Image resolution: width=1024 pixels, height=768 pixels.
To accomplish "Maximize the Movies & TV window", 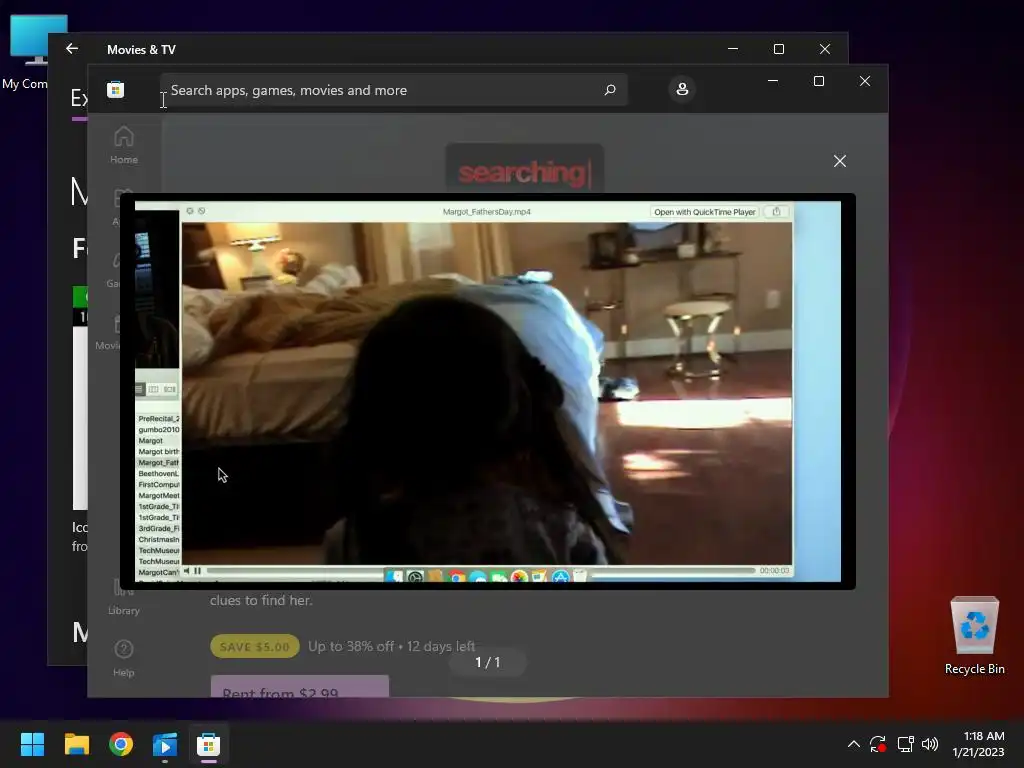I will pos(778,49).
